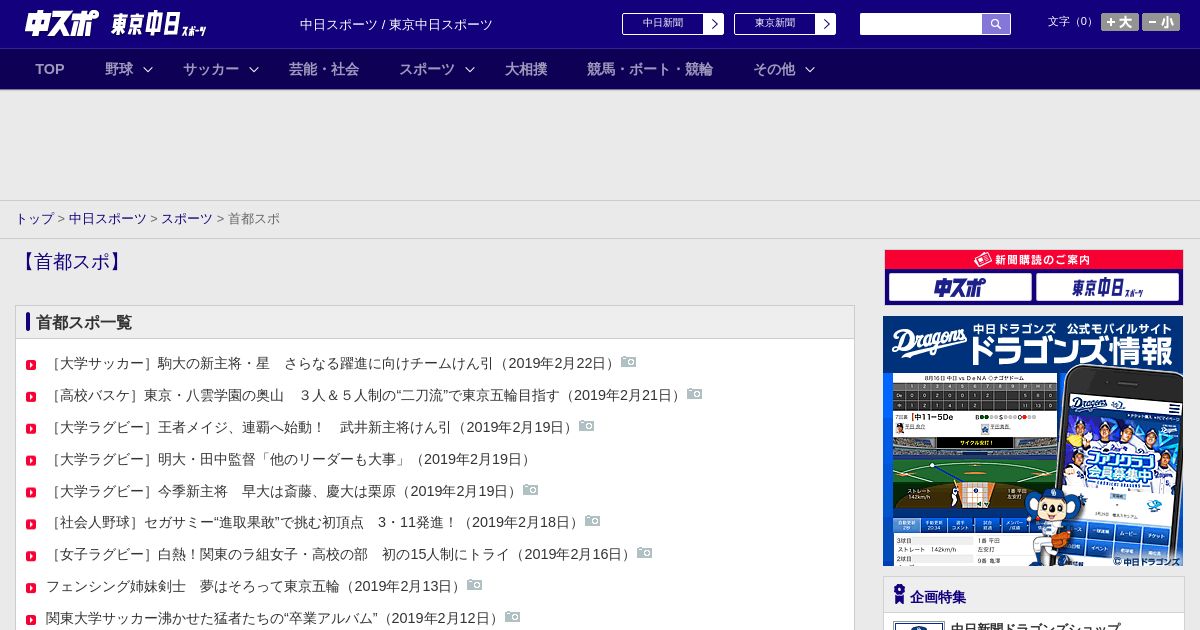Image resolution: width=1200 pixels, height=630 pixels.
Task: Click camera icon beside 白熱！関東のラ組女子 article
Action: pos(644,553)
